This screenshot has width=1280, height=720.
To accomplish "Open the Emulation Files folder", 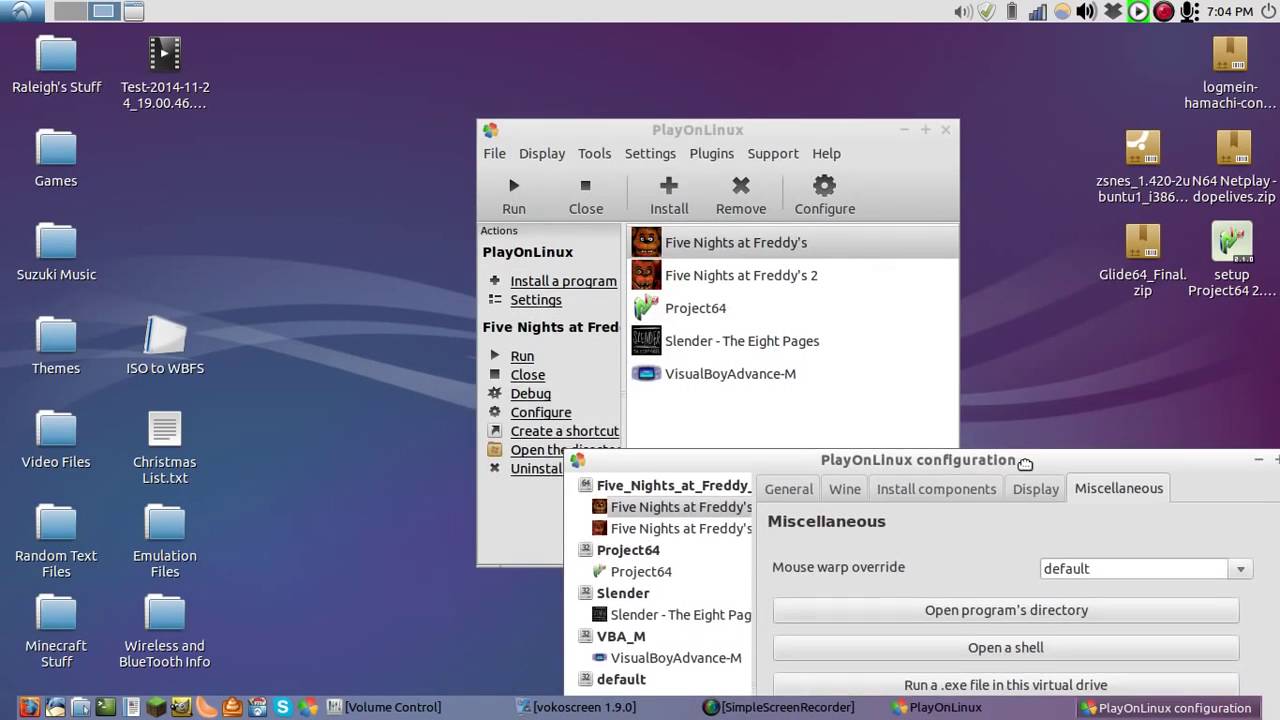I will pyautogui.click(x=165, y=541).
